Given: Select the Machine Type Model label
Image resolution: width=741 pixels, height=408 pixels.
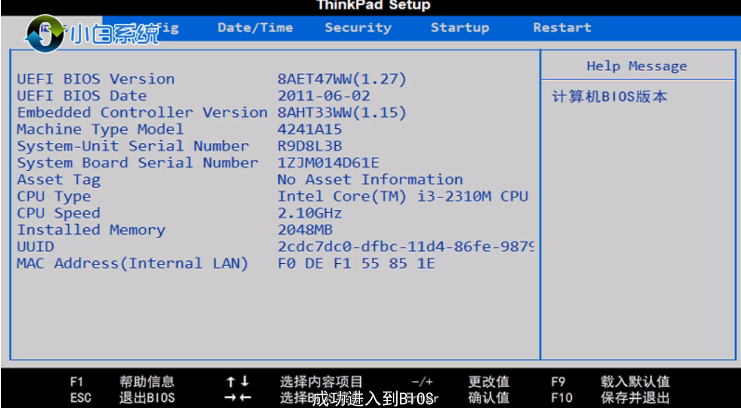Looking at the screenshot, I should [x=100, y=130].
